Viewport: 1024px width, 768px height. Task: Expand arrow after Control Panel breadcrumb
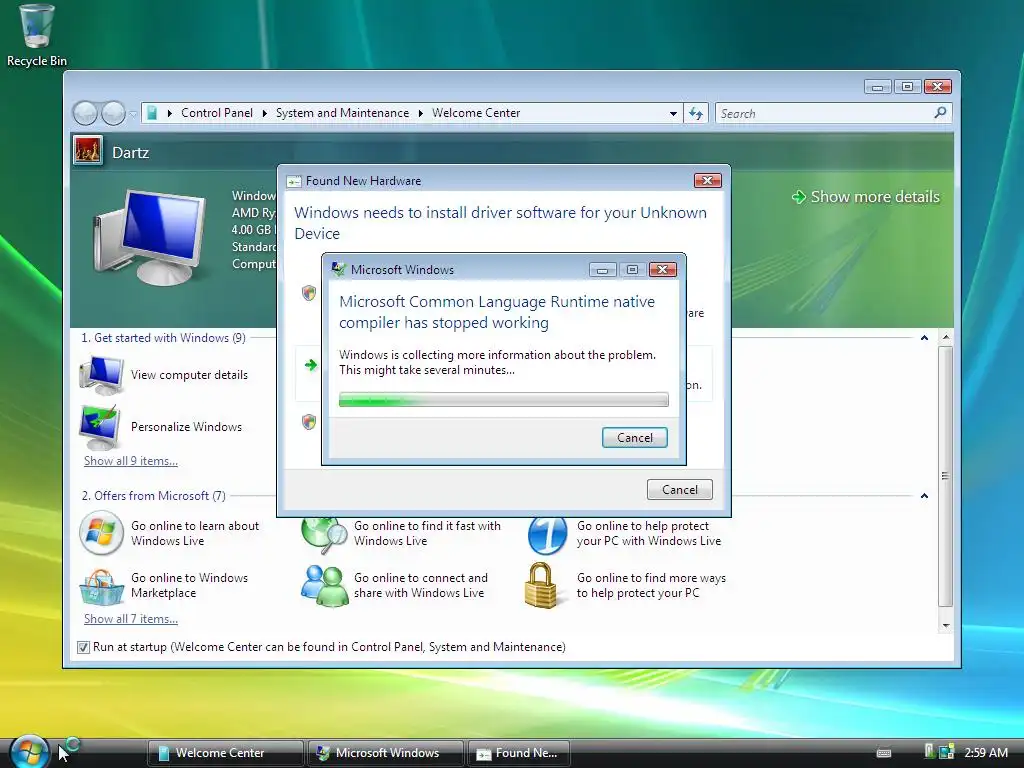click(x=264, y=113)
